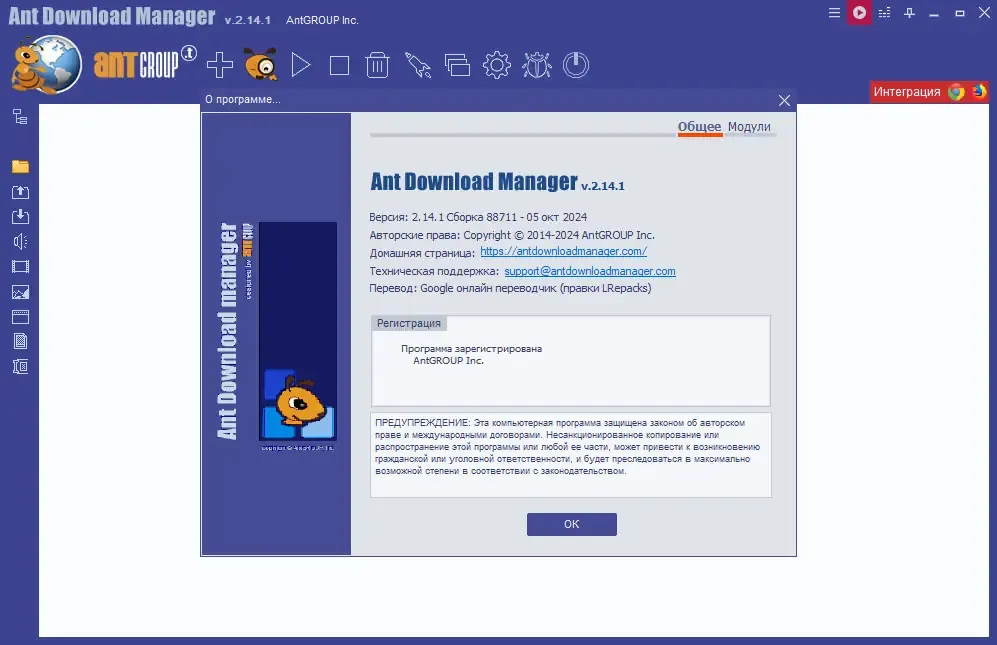Click the Авторские права copyright line

(x=512, y=235)
